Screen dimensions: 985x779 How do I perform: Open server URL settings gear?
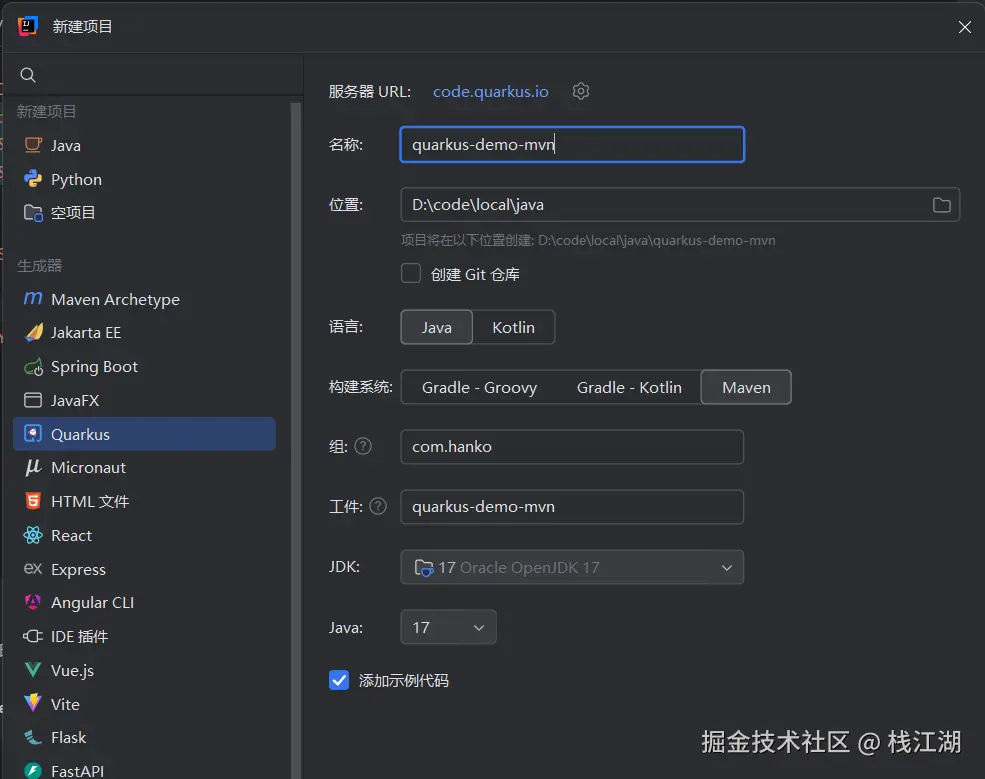click(581, 91)
